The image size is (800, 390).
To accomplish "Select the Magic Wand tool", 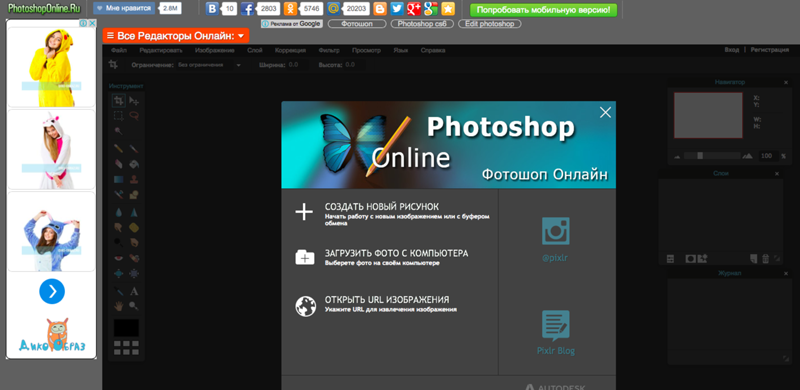I will point(118,131).
